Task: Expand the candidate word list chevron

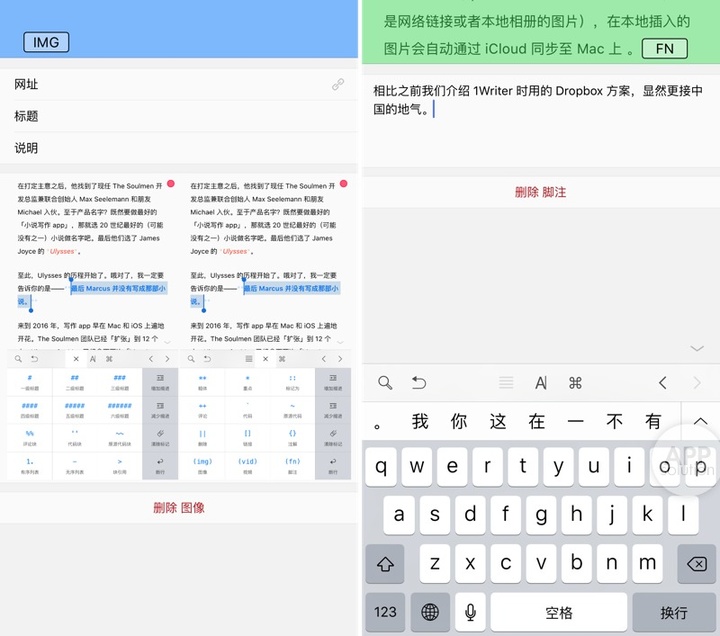Action: point(699,421)
